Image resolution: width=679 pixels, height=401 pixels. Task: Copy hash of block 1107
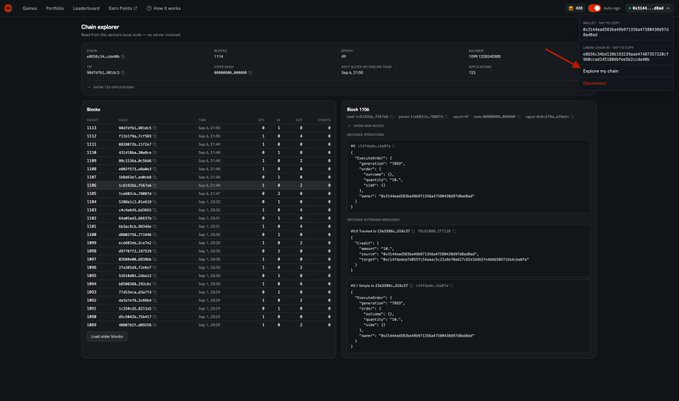[155, 178]
